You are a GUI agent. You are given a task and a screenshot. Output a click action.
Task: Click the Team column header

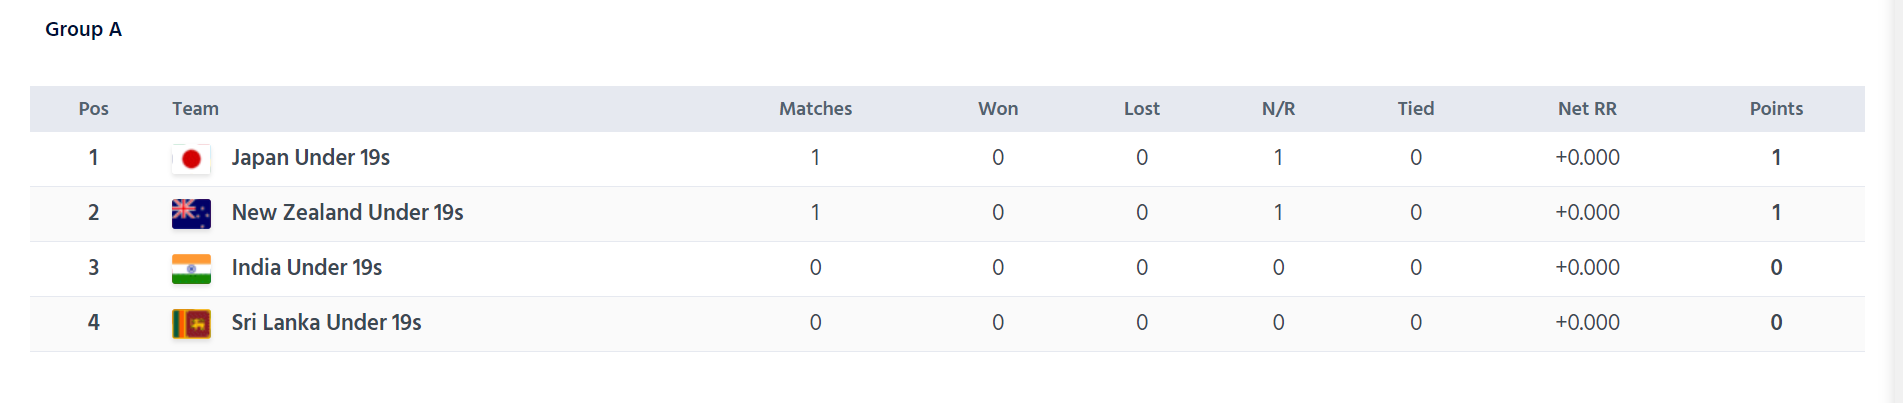click(x=195, y=109)
